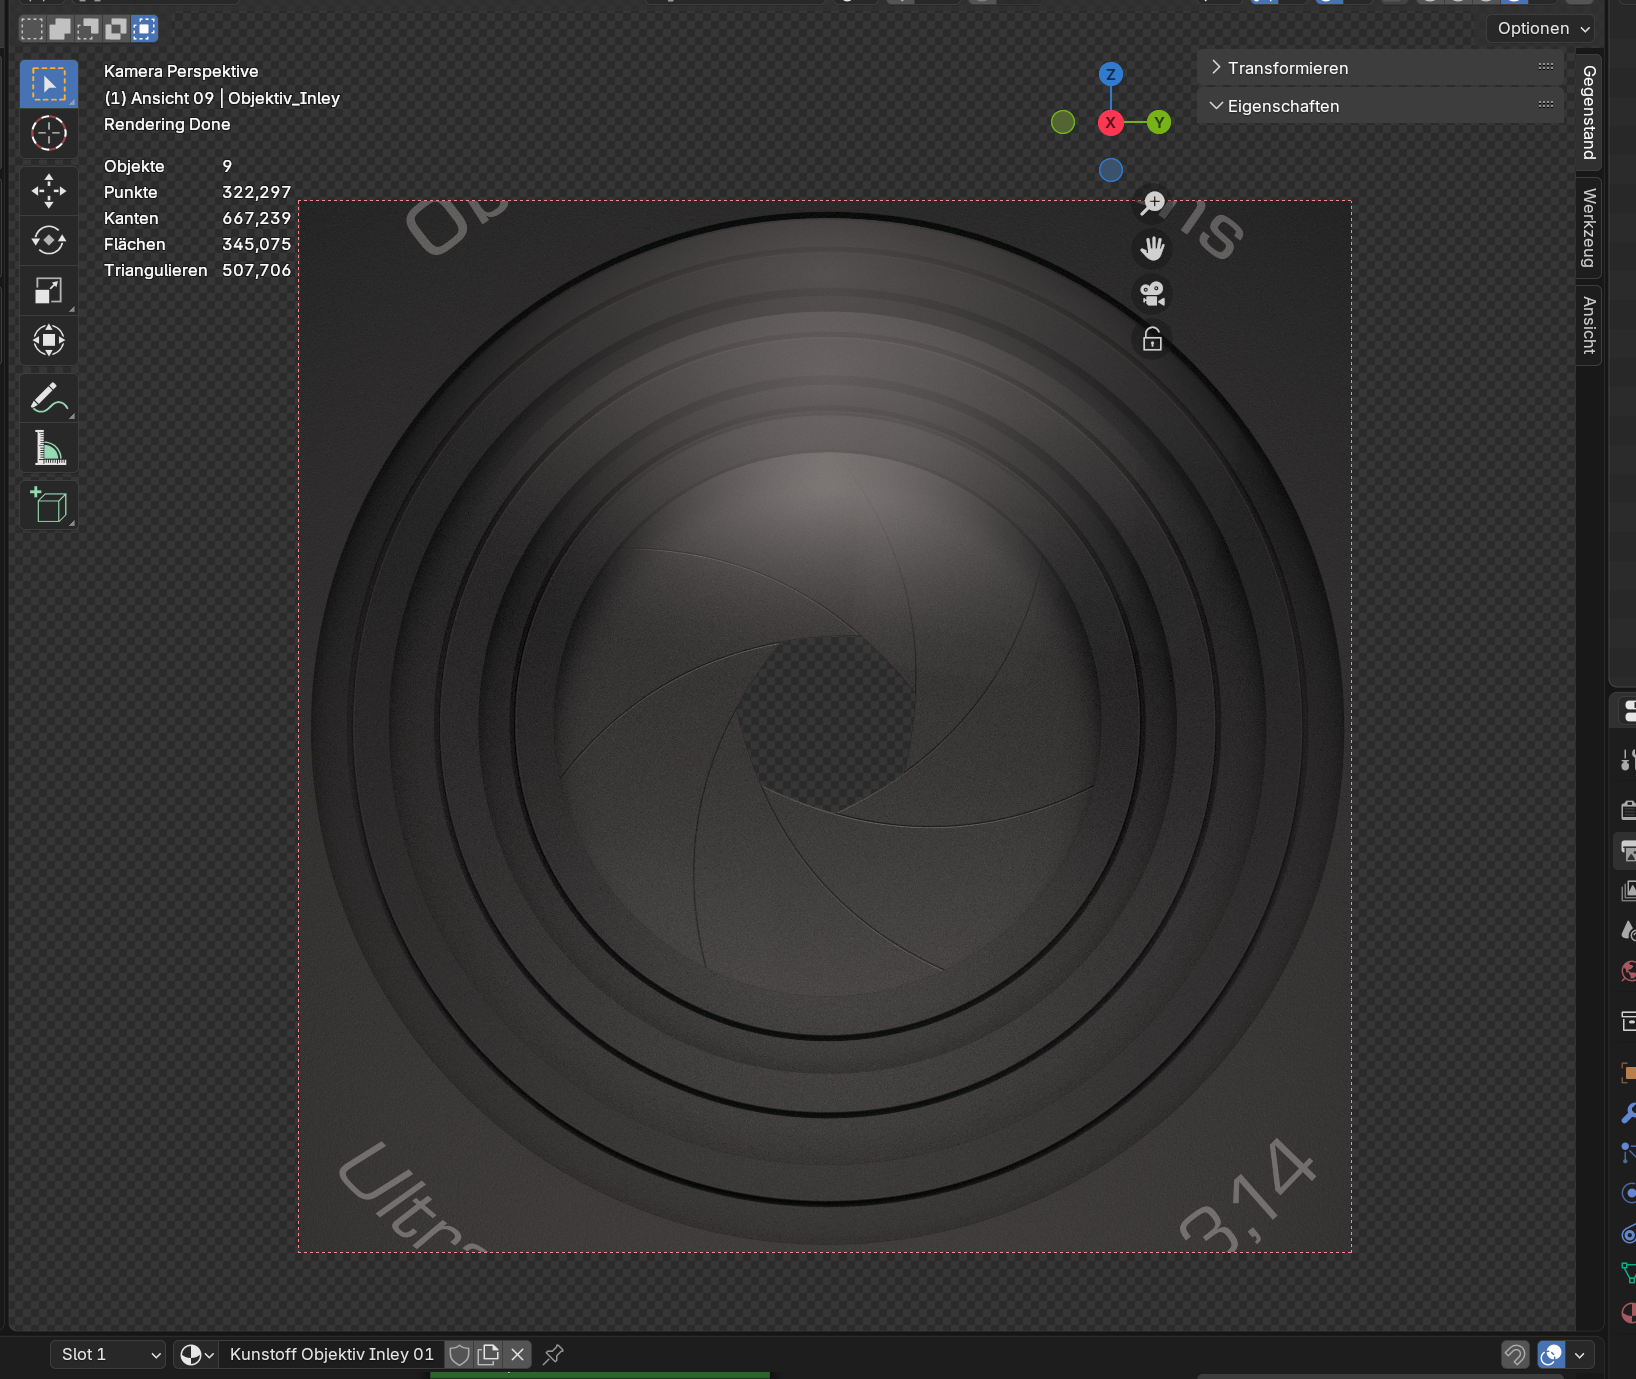The image size is (1636, 1379).
Task: Open the Optionen dropdown
Action: 1542,29
